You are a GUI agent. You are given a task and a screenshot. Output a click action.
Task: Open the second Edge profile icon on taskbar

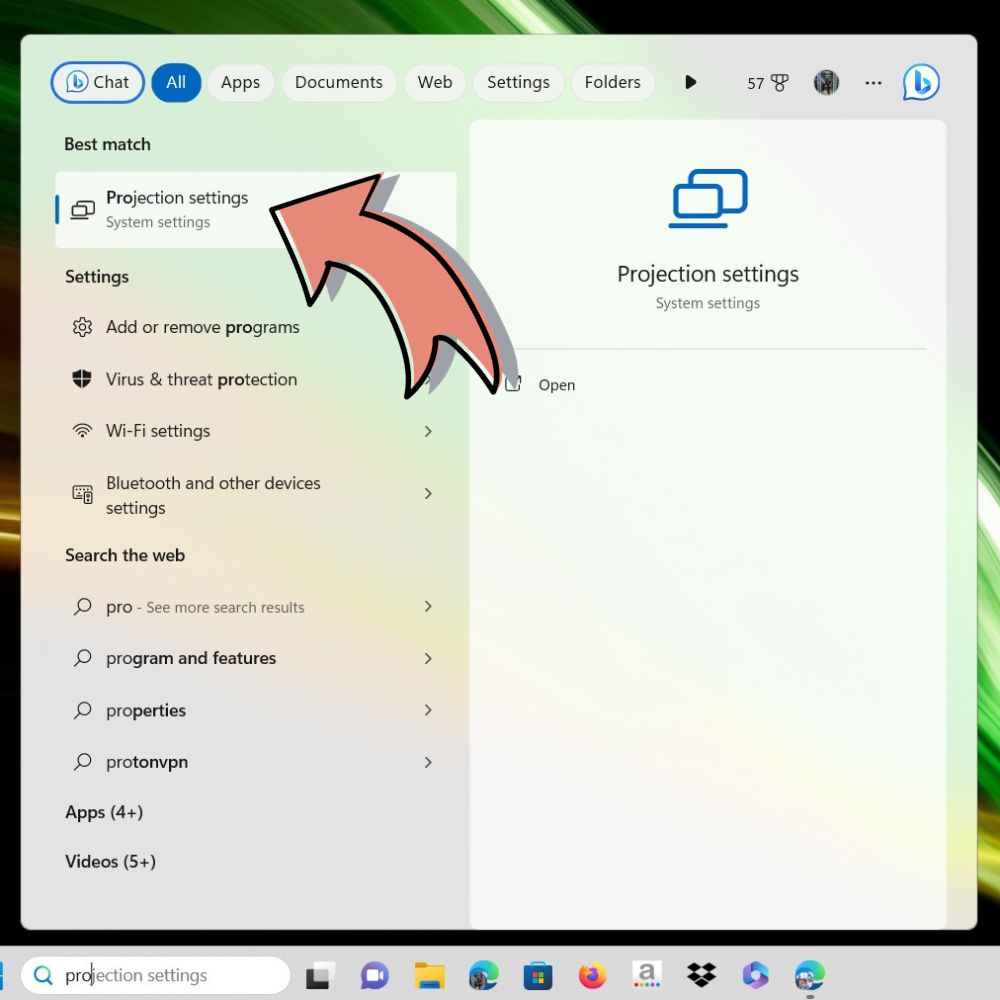pos(810,975)
